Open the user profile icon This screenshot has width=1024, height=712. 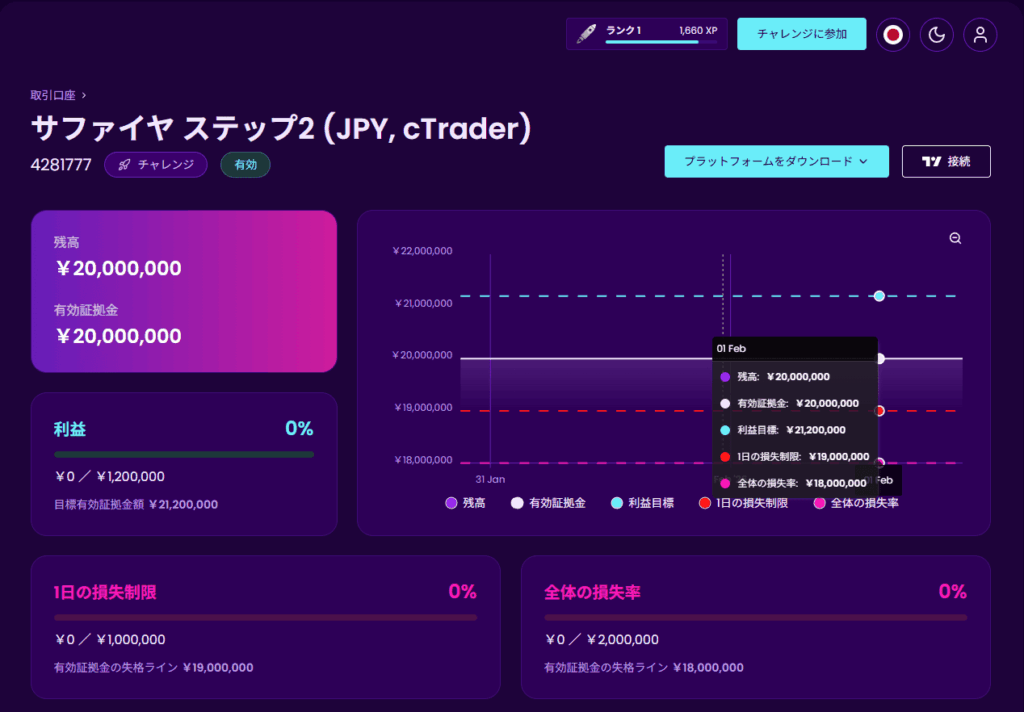(980, 34)
